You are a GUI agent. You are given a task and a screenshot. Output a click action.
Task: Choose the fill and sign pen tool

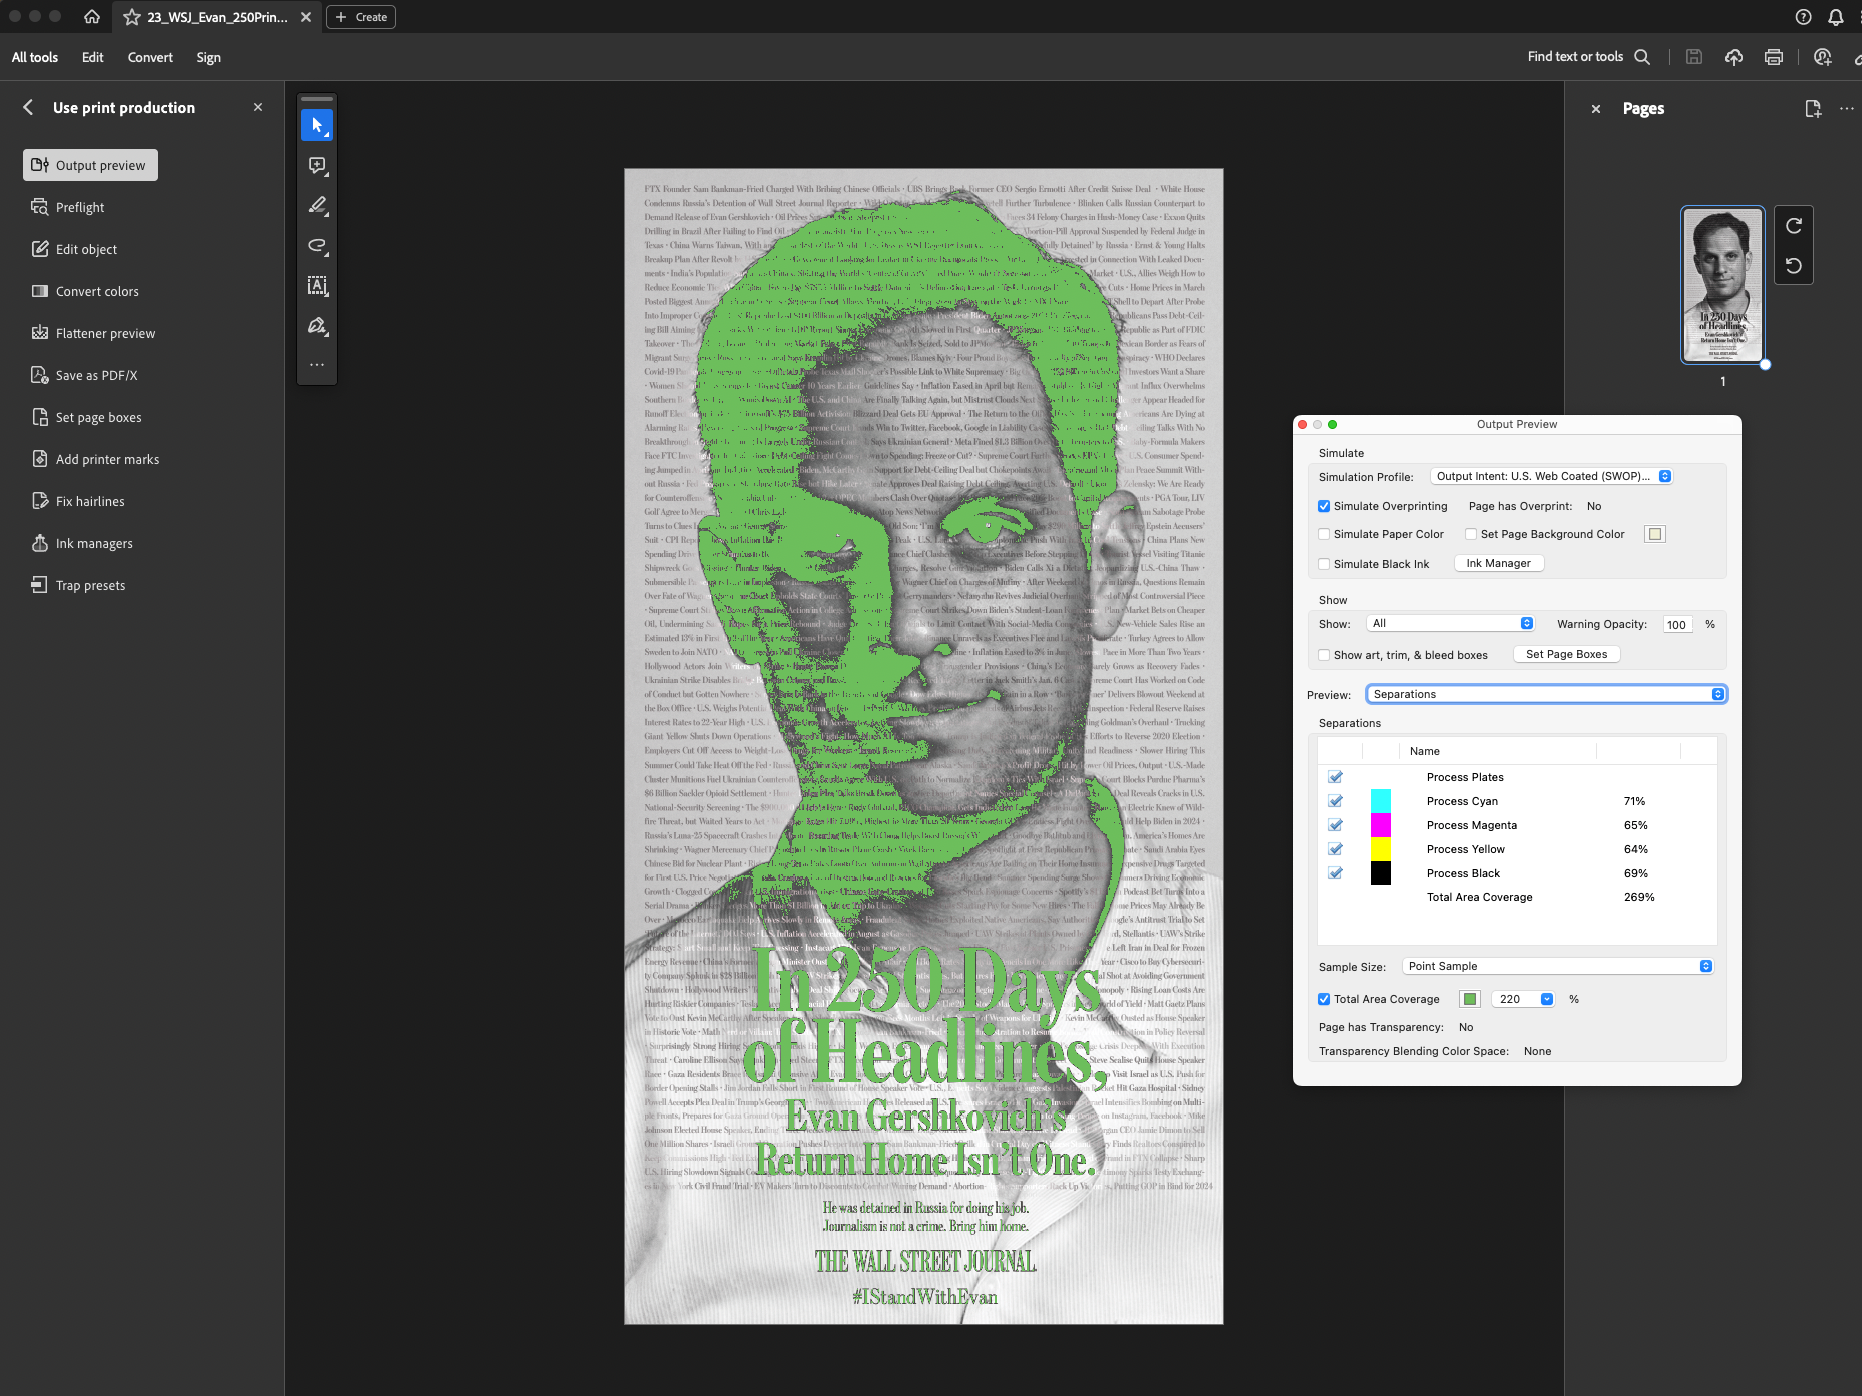tap(317, 325)
